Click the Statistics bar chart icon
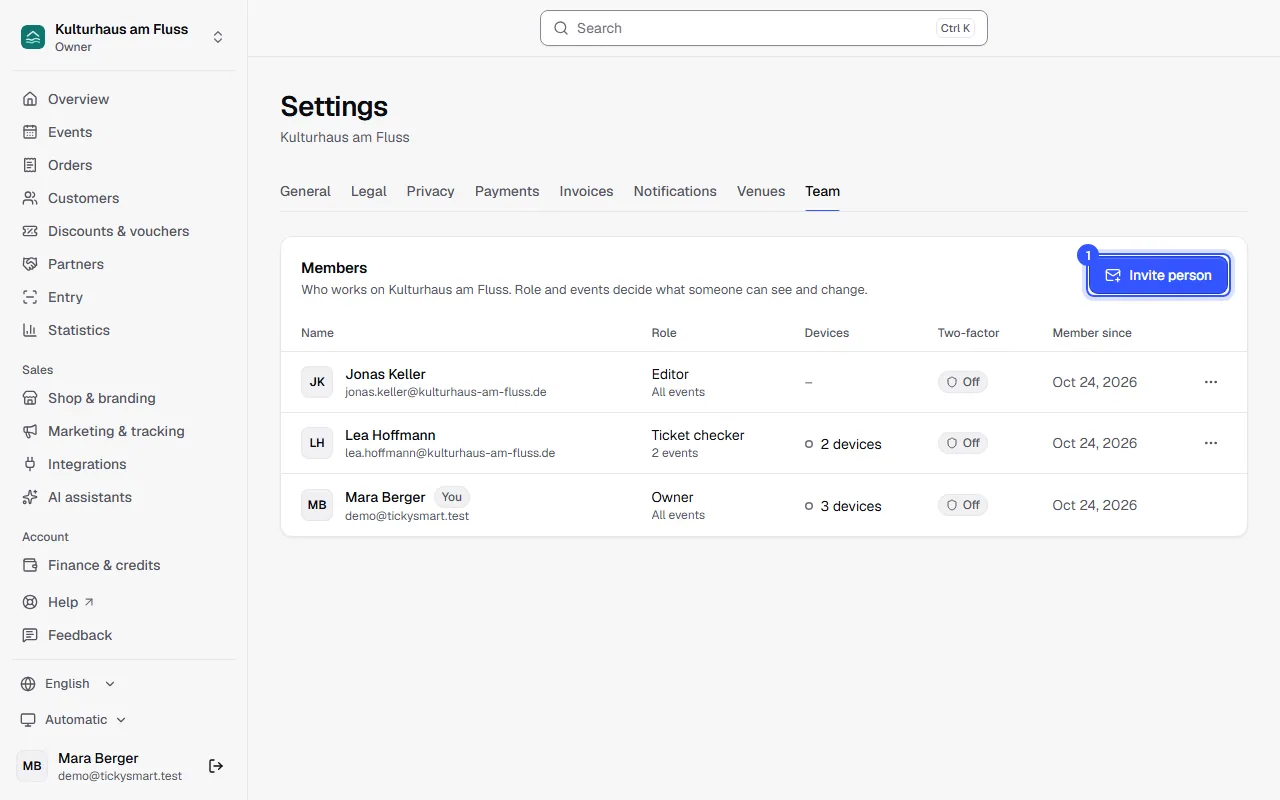 coord(30,330)
